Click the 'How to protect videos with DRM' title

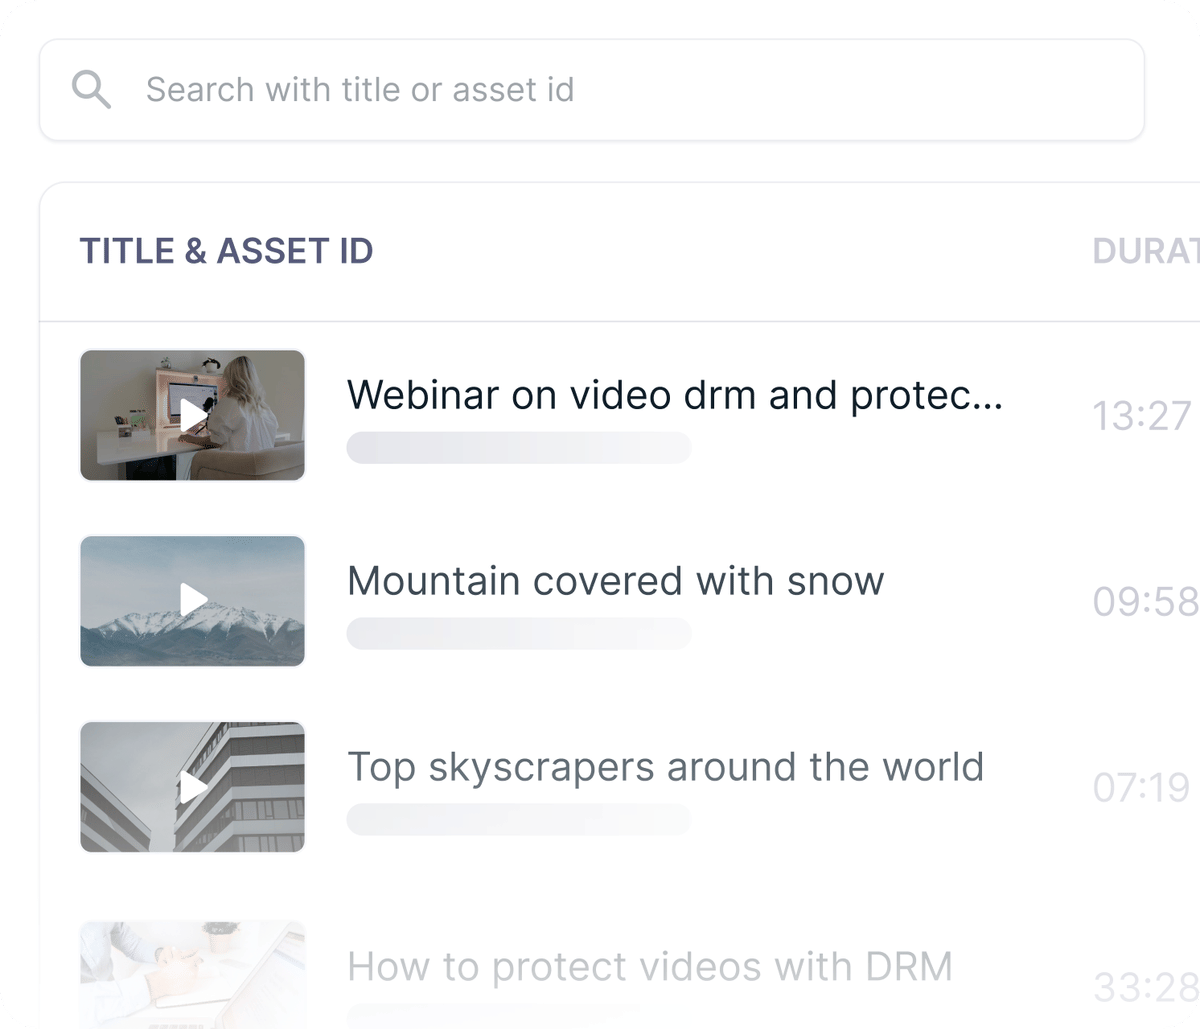[649, 967]
